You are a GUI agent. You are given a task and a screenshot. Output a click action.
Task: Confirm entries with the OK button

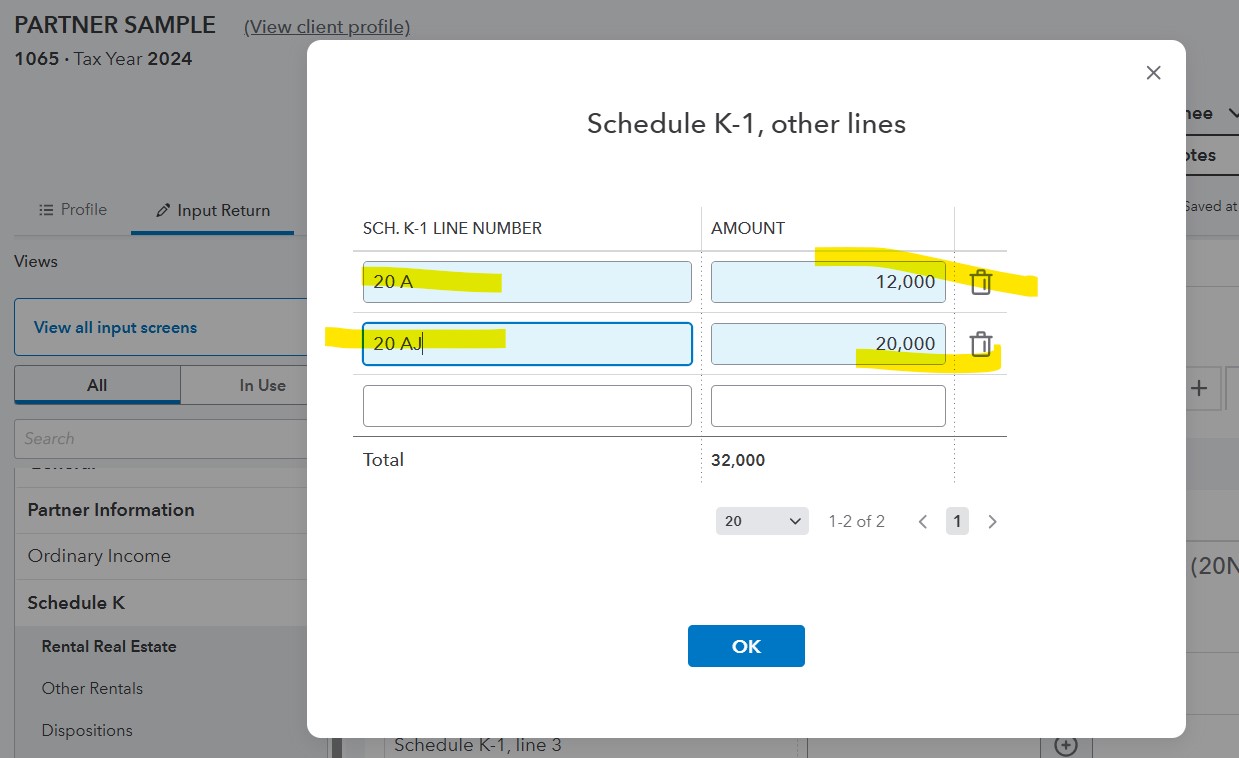746,646
